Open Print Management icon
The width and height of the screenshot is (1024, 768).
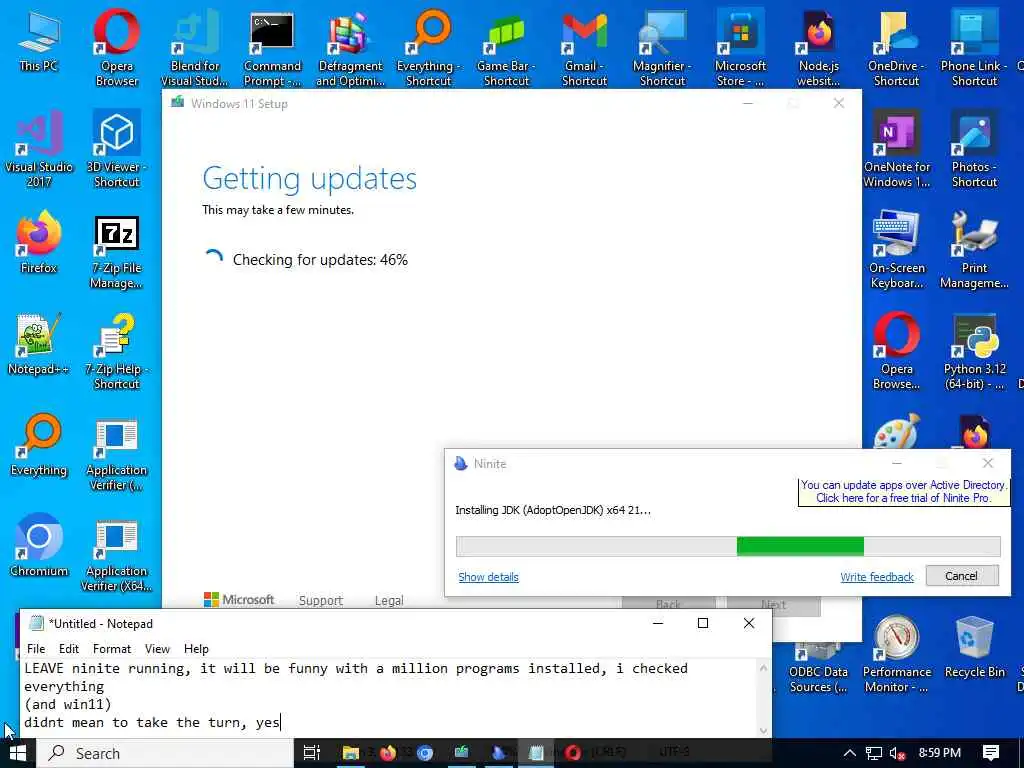click(x=974, y=250)
